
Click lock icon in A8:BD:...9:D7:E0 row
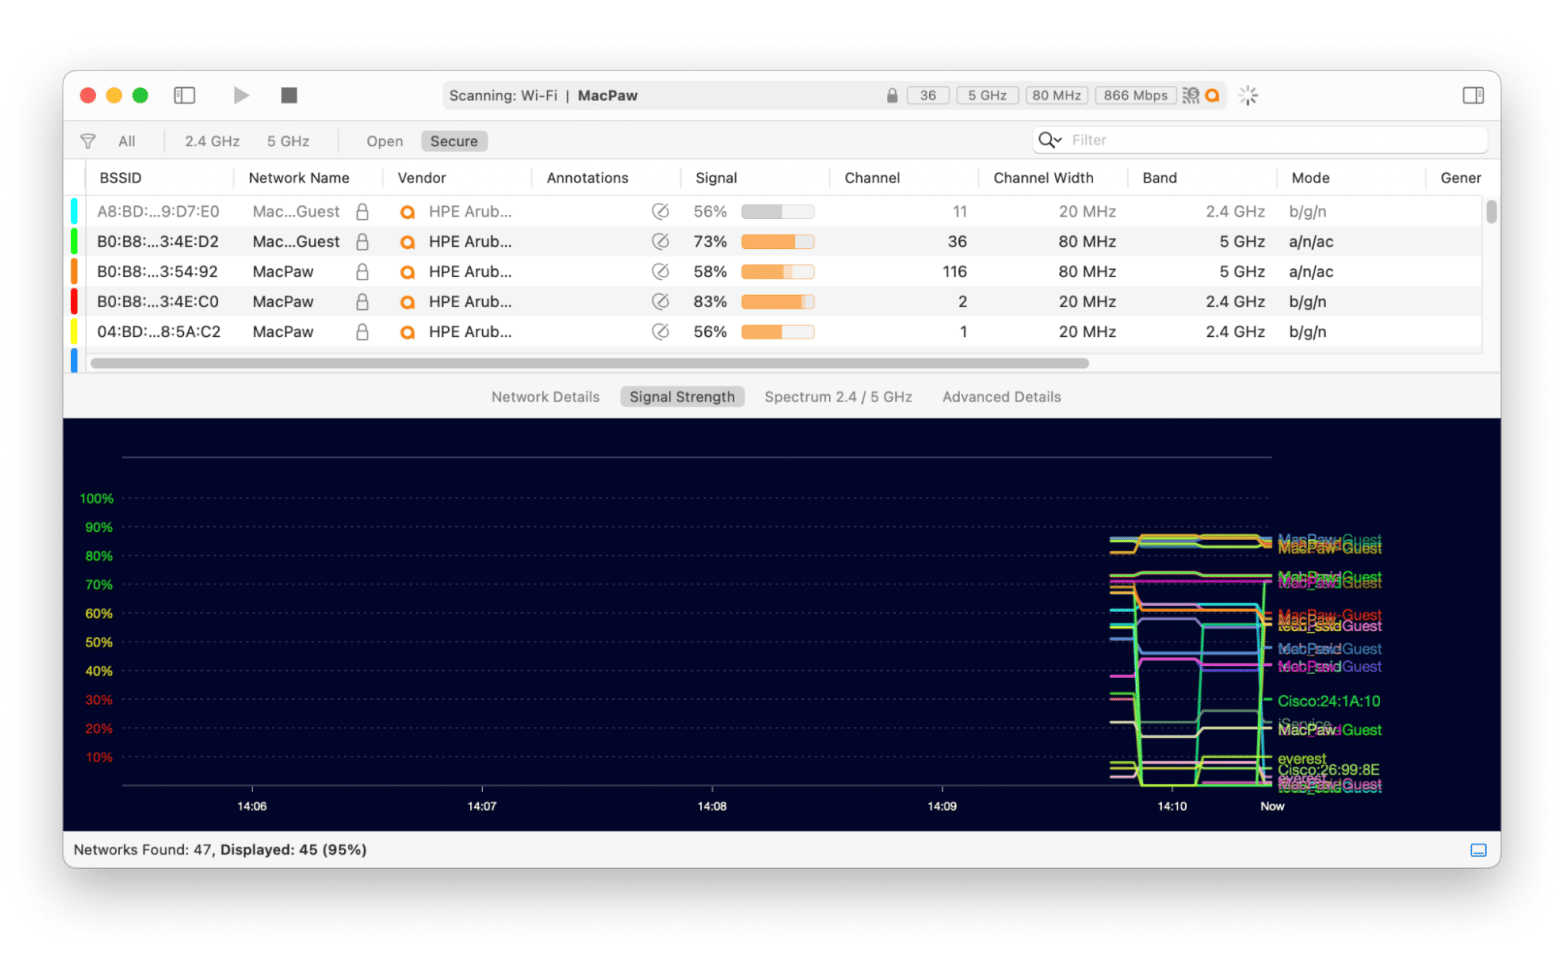362,211
